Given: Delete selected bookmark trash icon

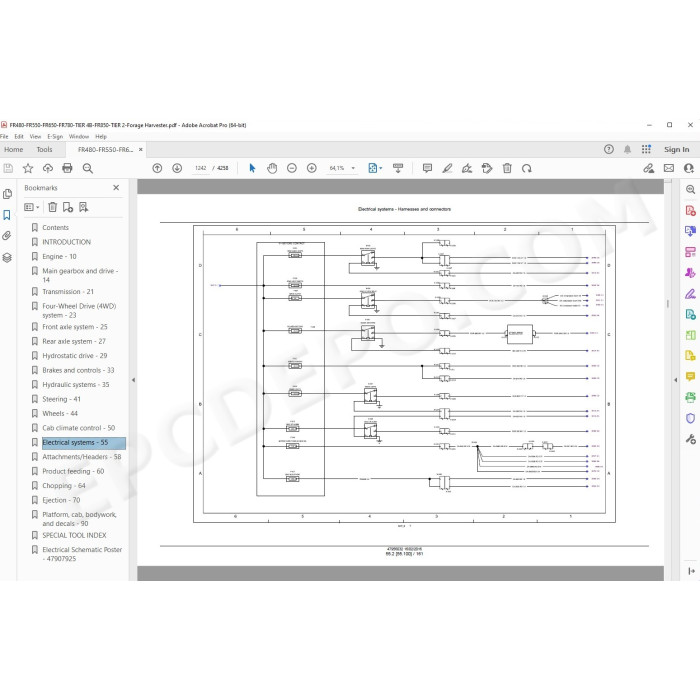Looking at the screenshot, I should coord(53,207).
